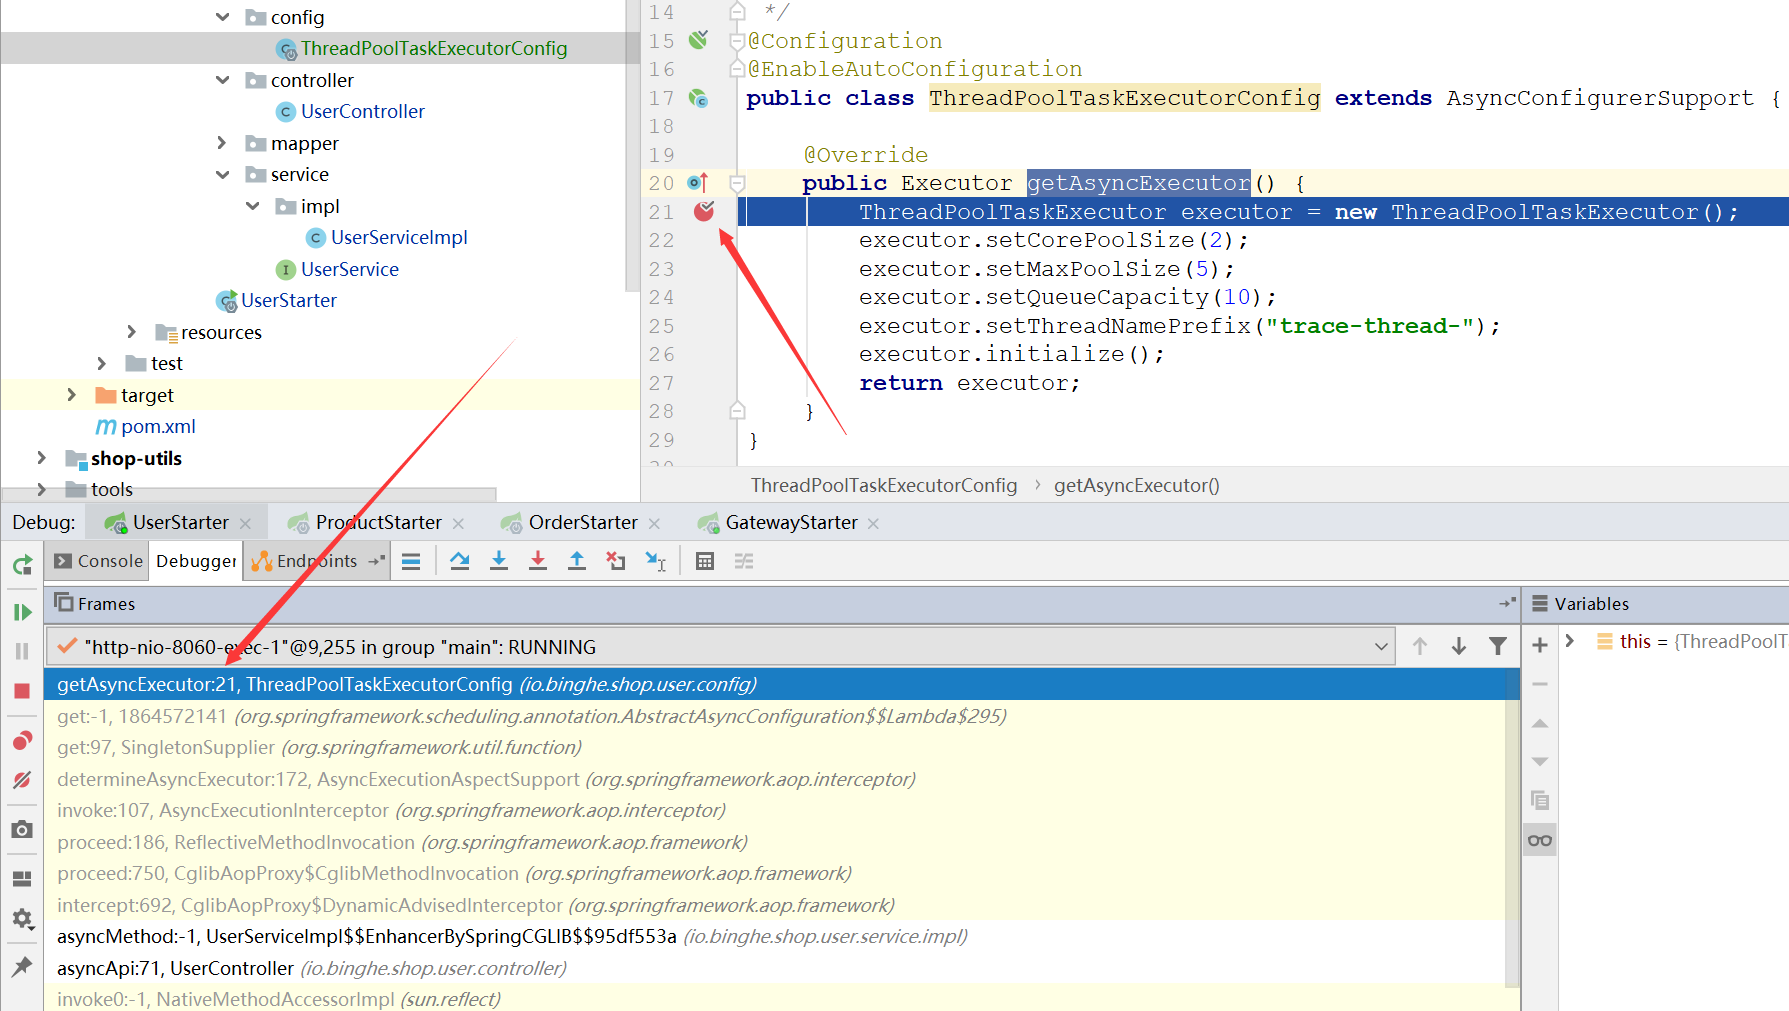Expand the 'this' variable node
The image size is (1789, 1011).
pos(1570,641)
